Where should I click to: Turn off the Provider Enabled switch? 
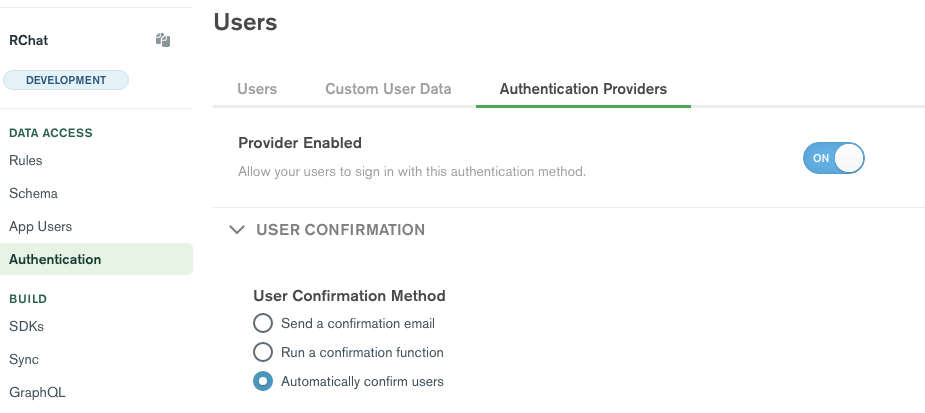833,158
